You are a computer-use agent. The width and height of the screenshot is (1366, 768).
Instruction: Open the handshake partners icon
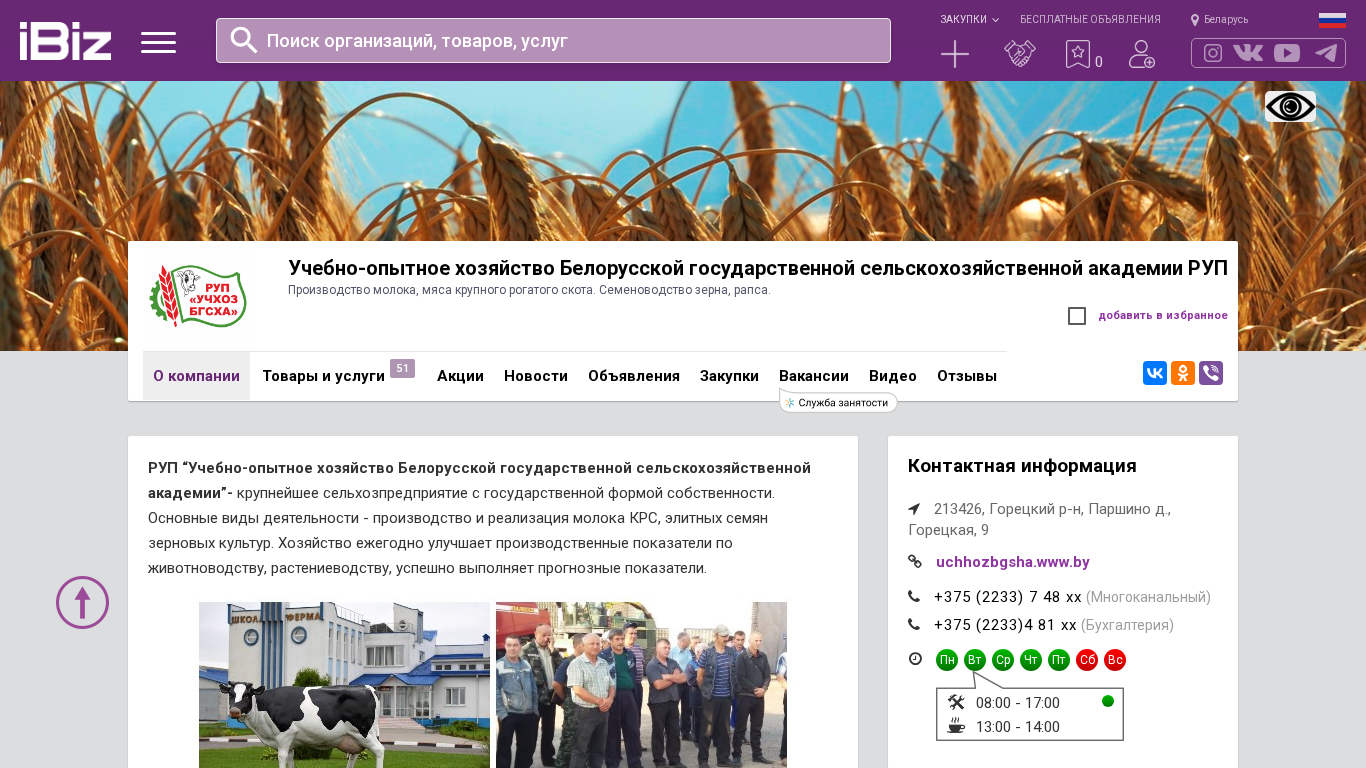[x=1020, y=54]
